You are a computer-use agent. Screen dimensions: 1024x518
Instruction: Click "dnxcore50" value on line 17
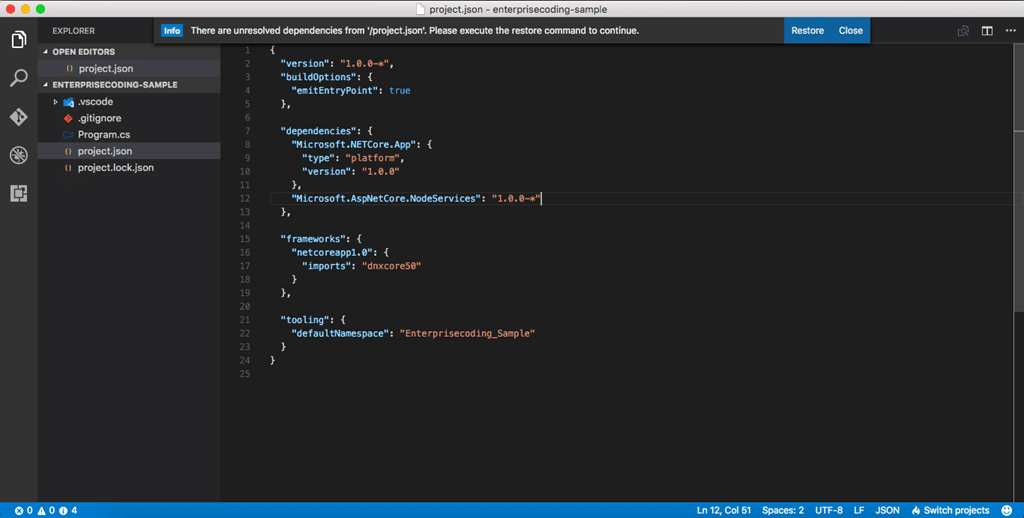[x=392, y=266]
